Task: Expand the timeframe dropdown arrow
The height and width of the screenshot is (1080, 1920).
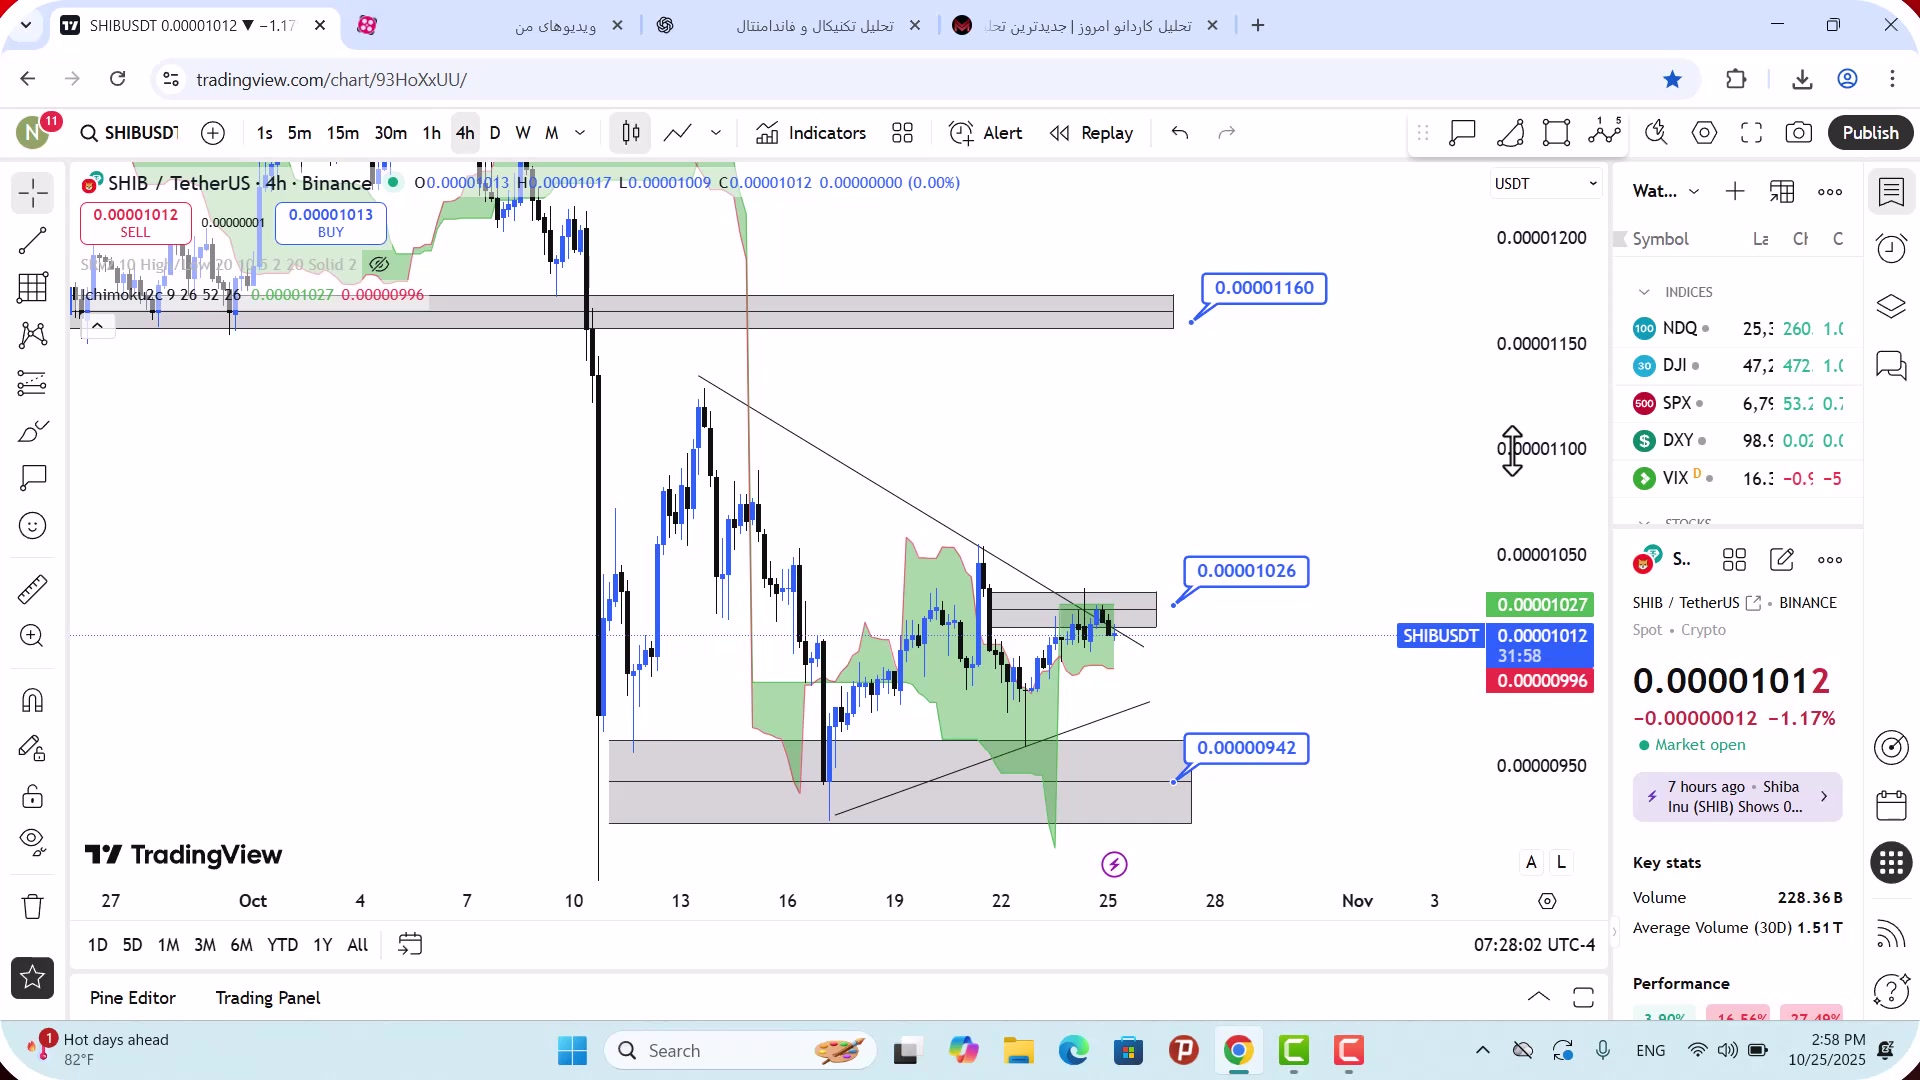Action: (x=580, y=133)
